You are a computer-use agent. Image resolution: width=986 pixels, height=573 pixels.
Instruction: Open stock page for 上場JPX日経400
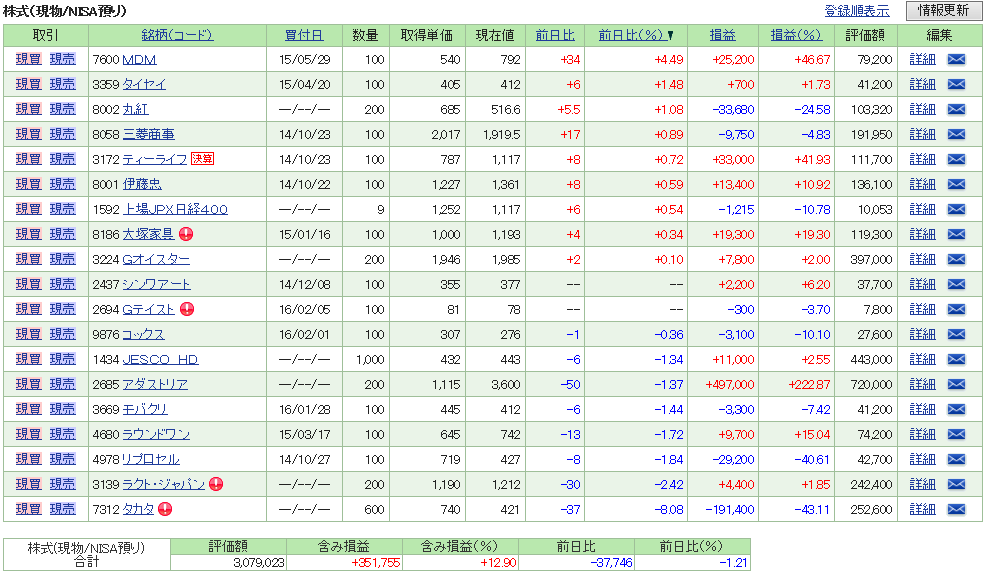point(175,209)
